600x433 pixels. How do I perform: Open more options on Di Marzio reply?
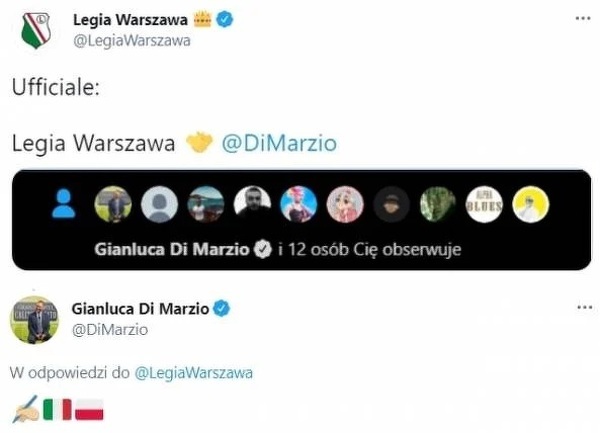tap(584, 307)
